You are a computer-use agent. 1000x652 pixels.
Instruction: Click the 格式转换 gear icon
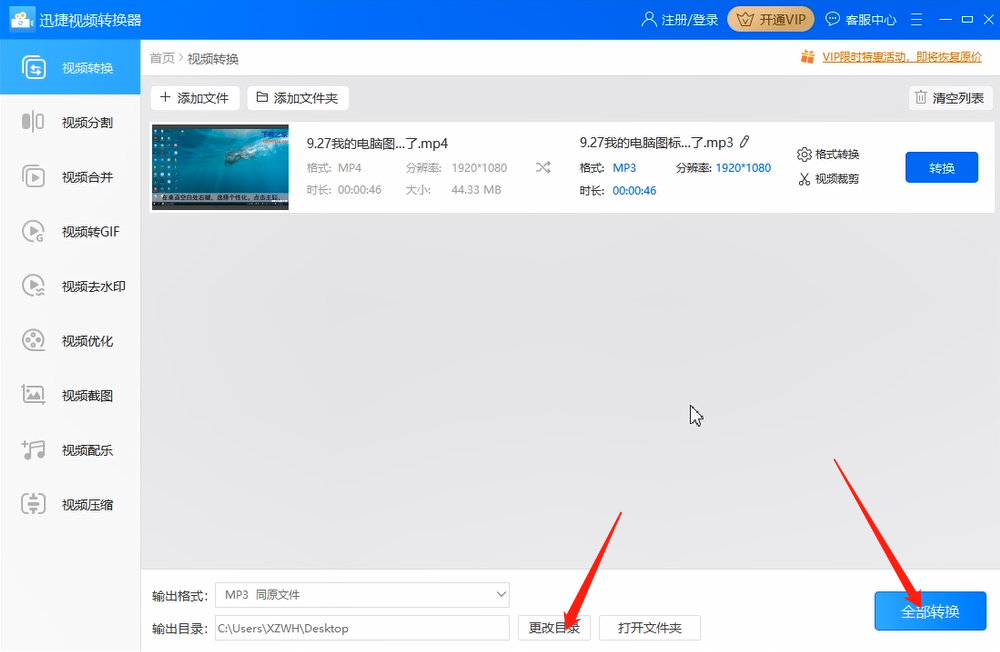tap(843, 153)
